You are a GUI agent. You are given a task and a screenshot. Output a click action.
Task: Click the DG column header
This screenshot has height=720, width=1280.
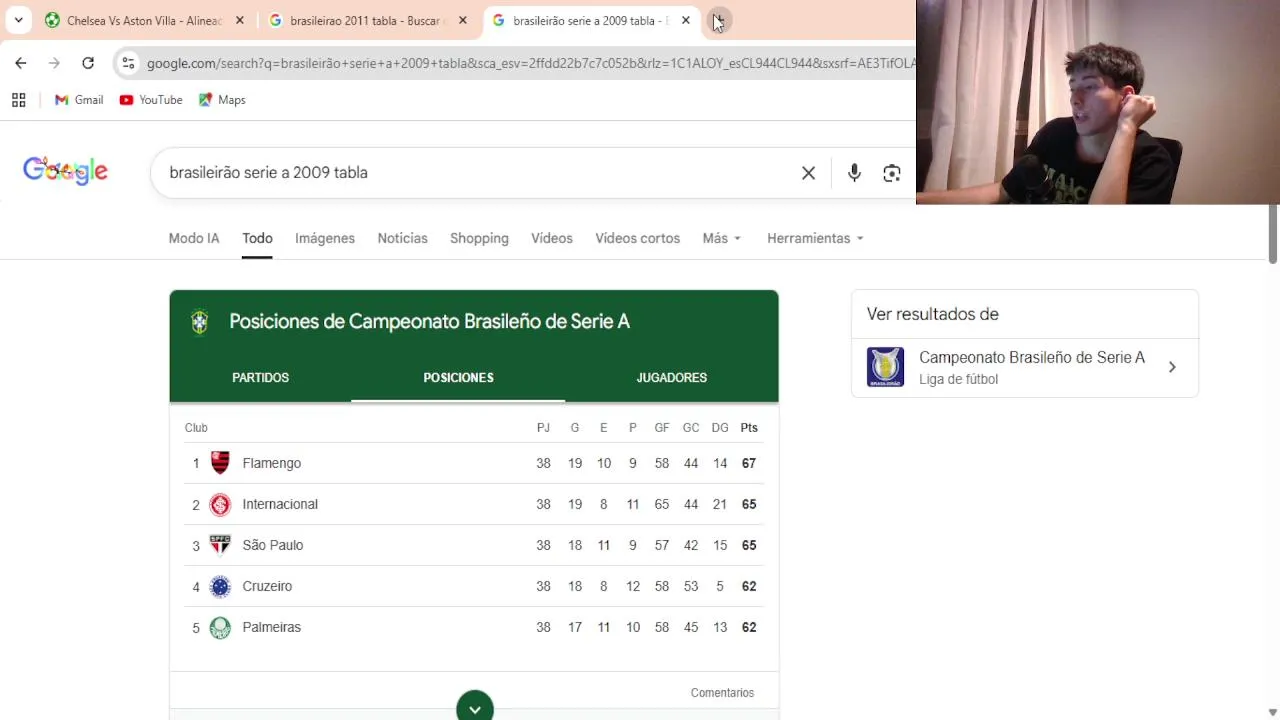[x=720, y=427]
